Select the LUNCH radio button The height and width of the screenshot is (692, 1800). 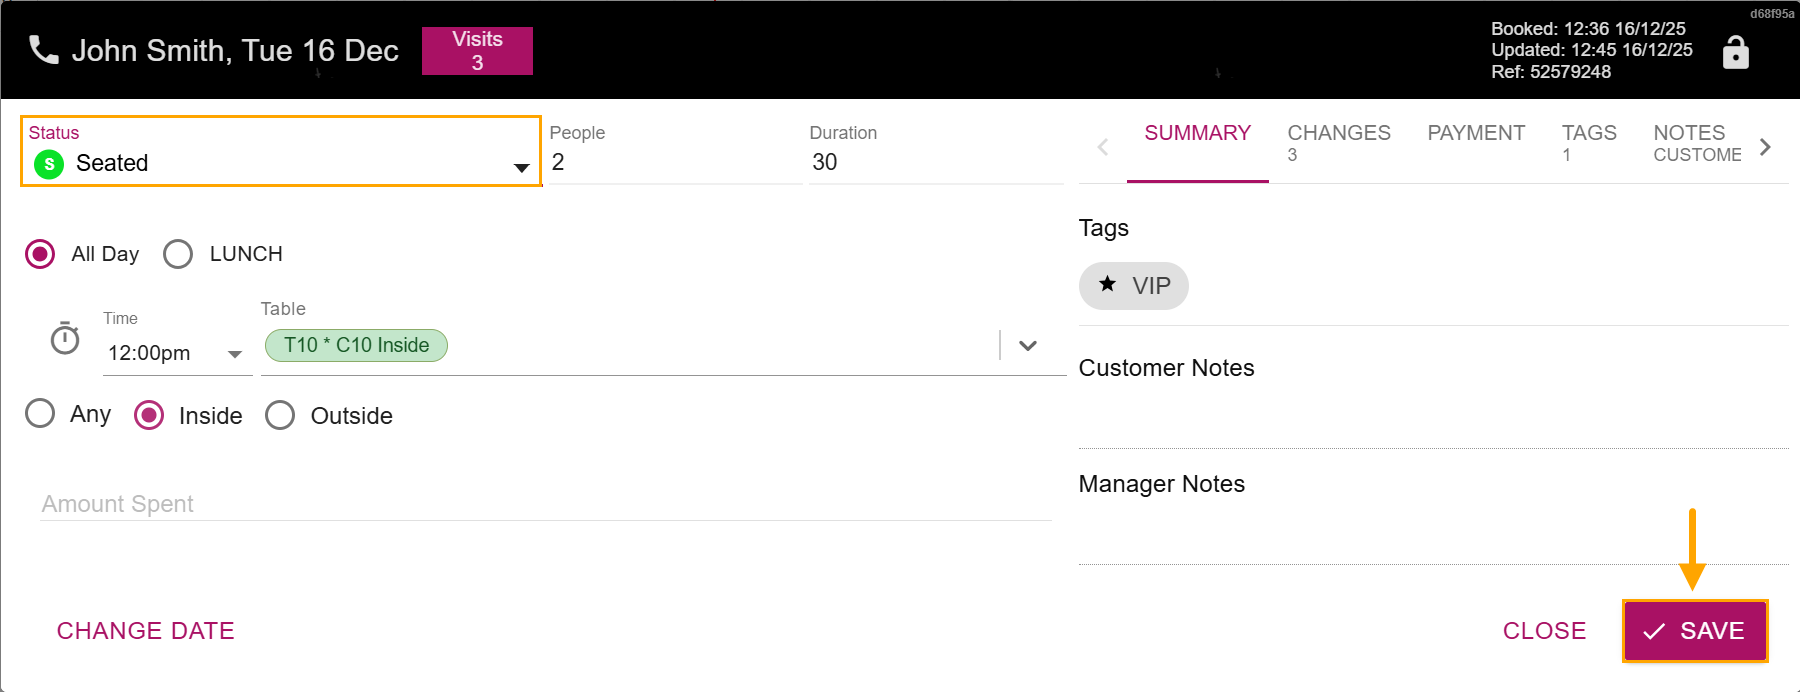tap(178, 254)
